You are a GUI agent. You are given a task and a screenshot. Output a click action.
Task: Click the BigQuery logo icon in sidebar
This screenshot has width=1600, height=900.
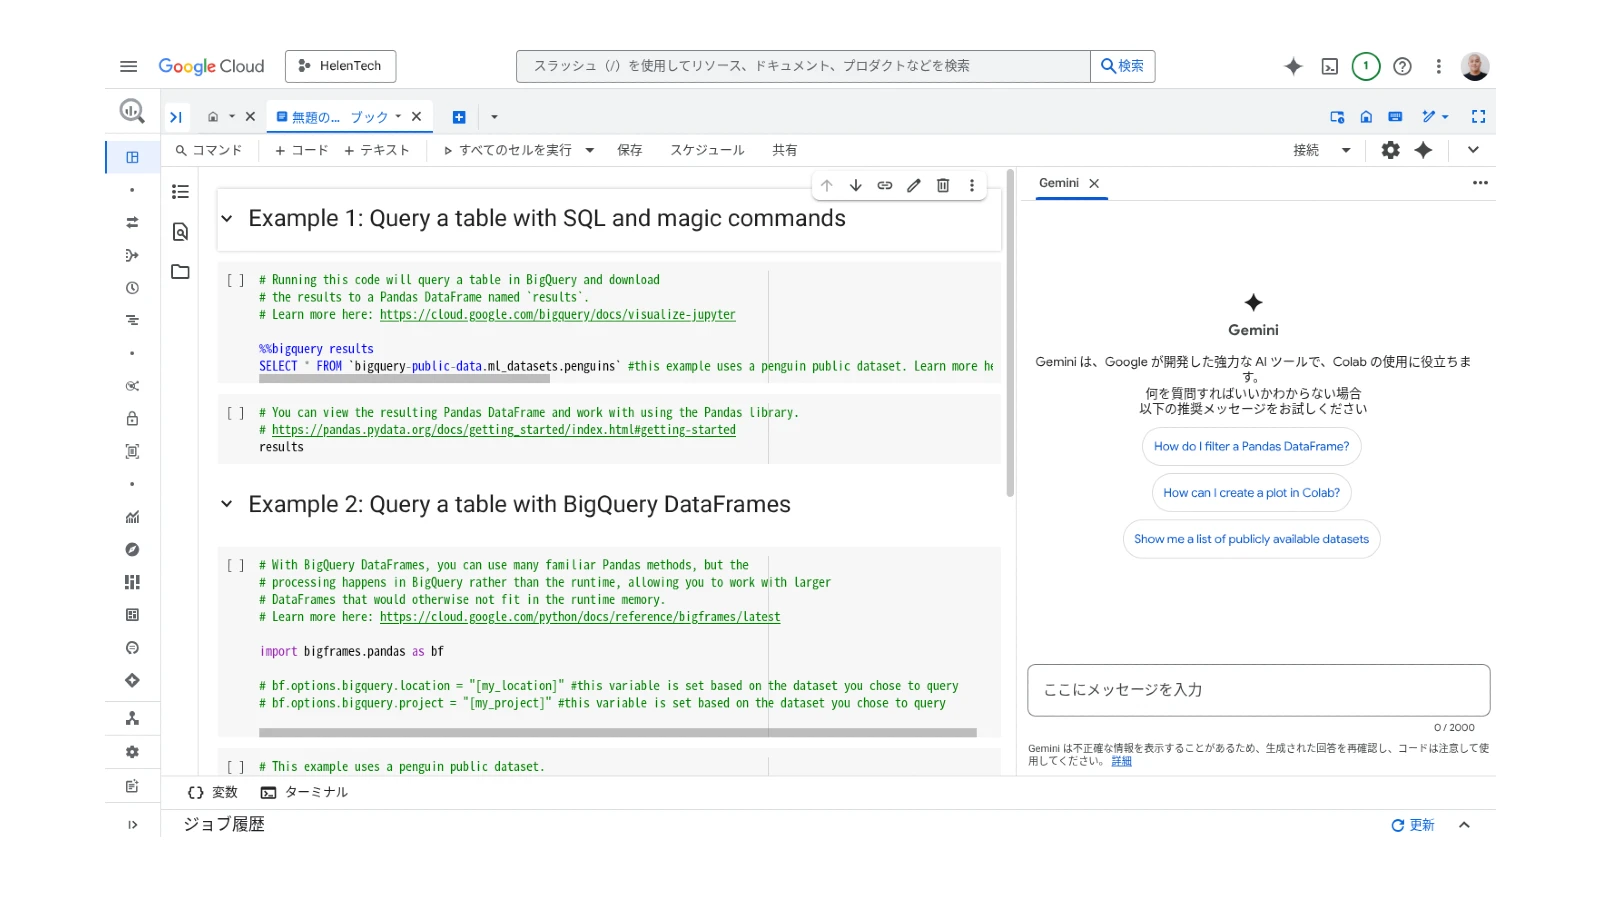coord(132,111)
